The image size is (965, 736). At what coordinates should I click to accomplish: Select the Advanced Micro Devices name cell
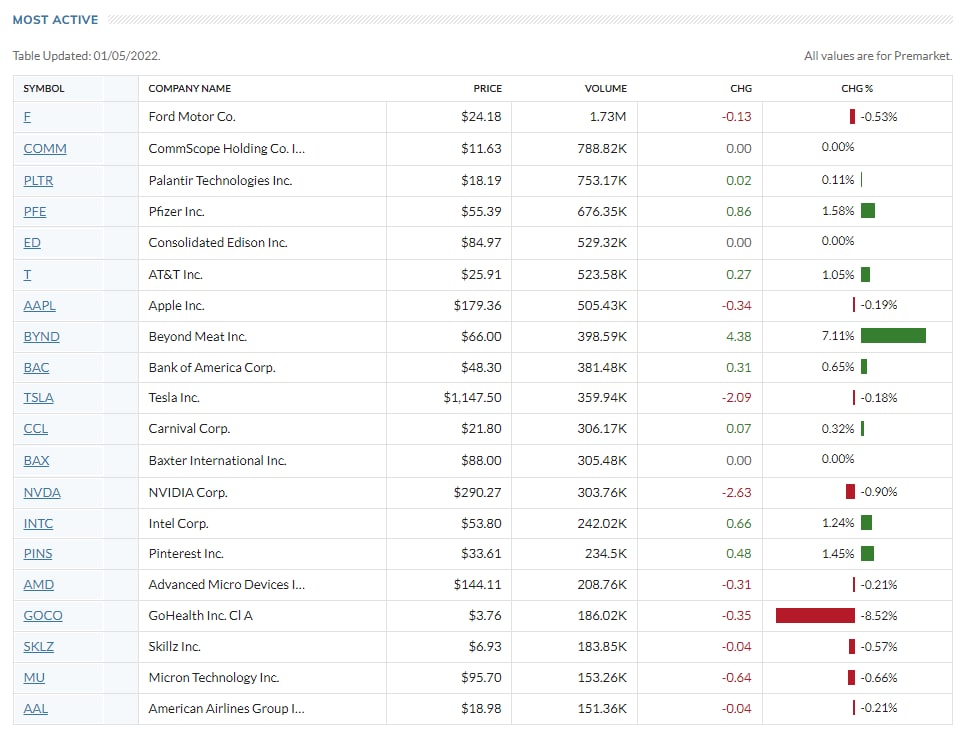point(226,585)
